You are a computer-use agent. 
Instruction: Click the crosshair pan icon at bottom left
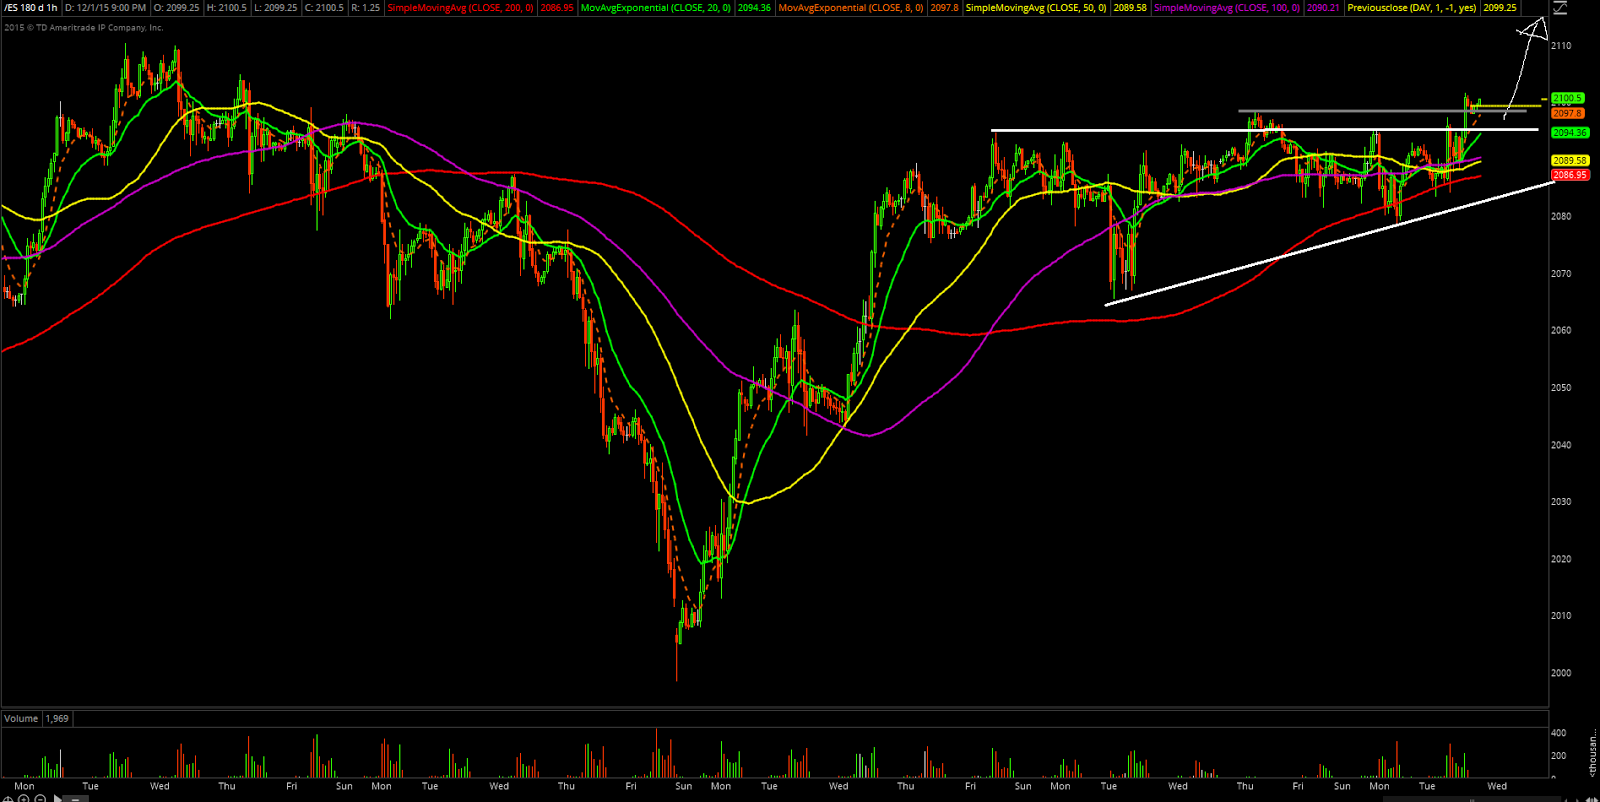(x=8, y=798)
